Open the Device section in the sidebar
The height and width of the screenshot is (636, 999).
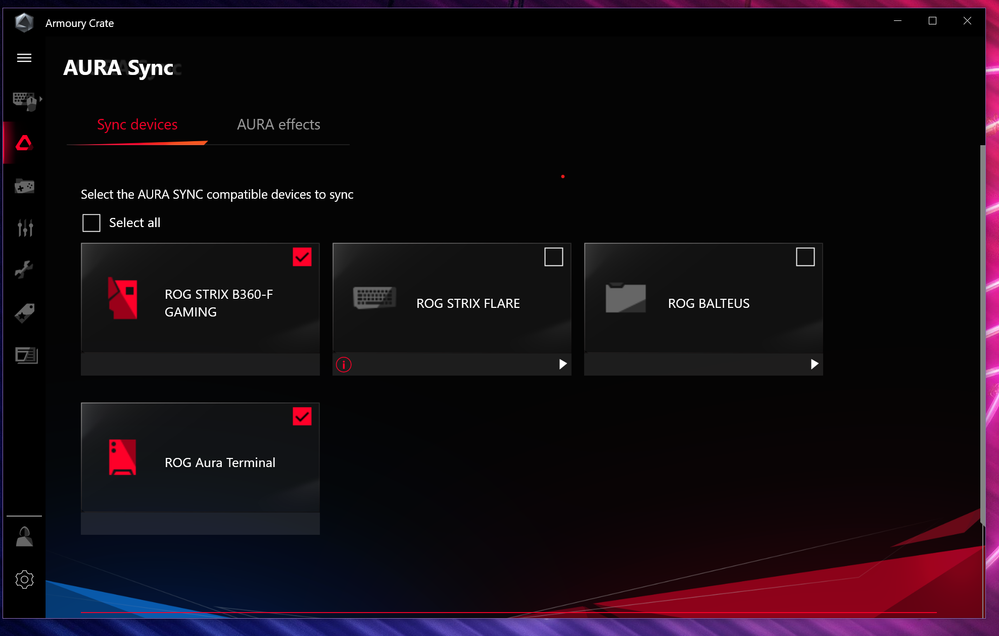pos(25,101)
